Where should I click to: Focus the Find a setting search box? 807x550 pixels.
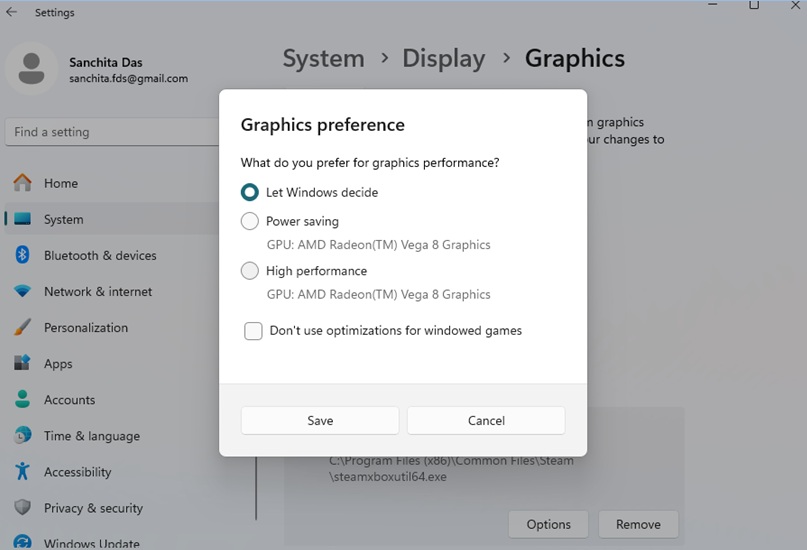[112, 132]
